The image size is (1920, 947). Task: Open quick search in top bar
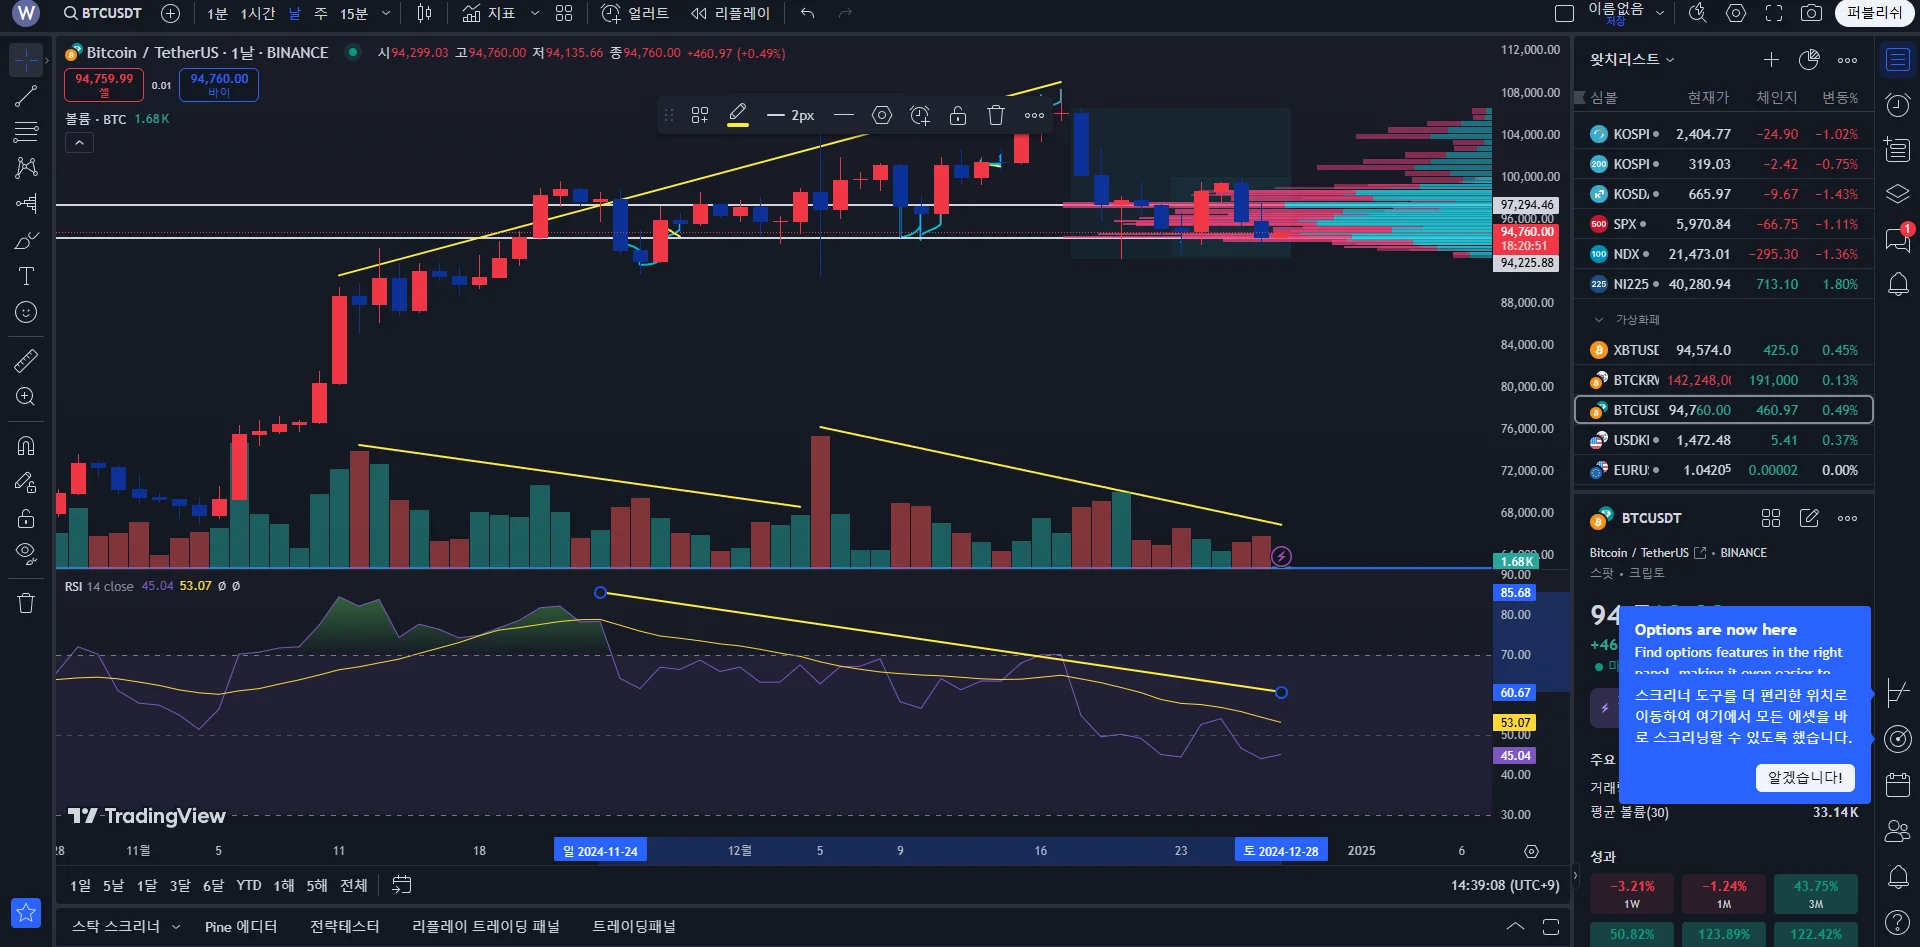tap(1698, 14)
